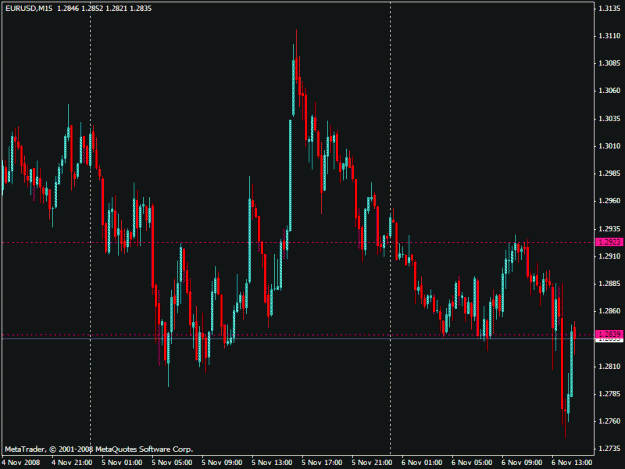Image resolution: width=625 pixels, height=469 pixels.
Task: Select the 1.2923 pink price level label
Action: point(609,242)
